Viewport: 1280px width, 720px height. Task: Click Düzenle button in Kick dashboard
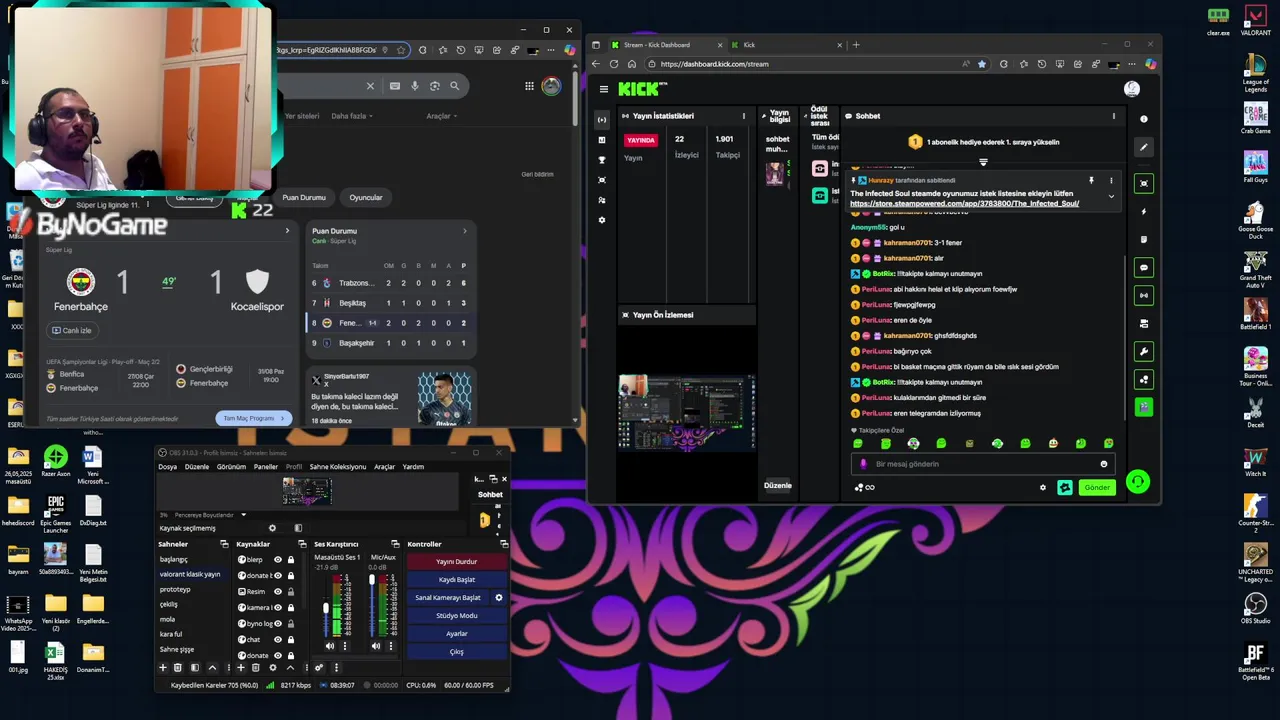point(778,486)
